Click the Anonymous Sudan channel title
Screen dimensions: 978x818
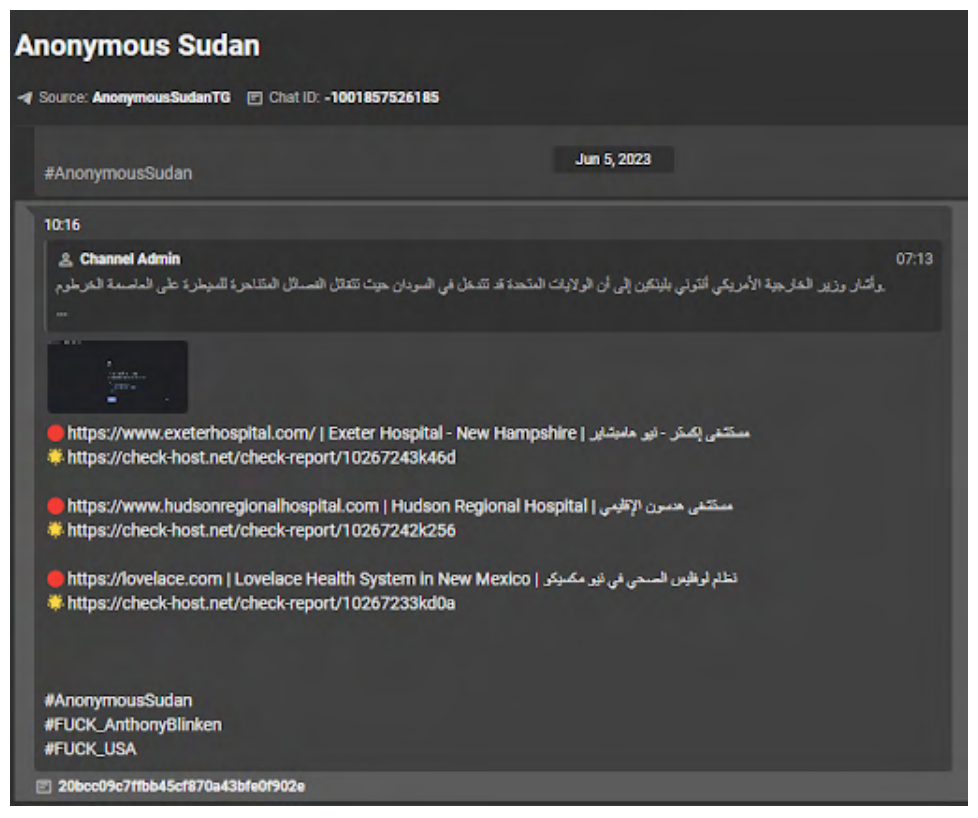coord(137,46)
